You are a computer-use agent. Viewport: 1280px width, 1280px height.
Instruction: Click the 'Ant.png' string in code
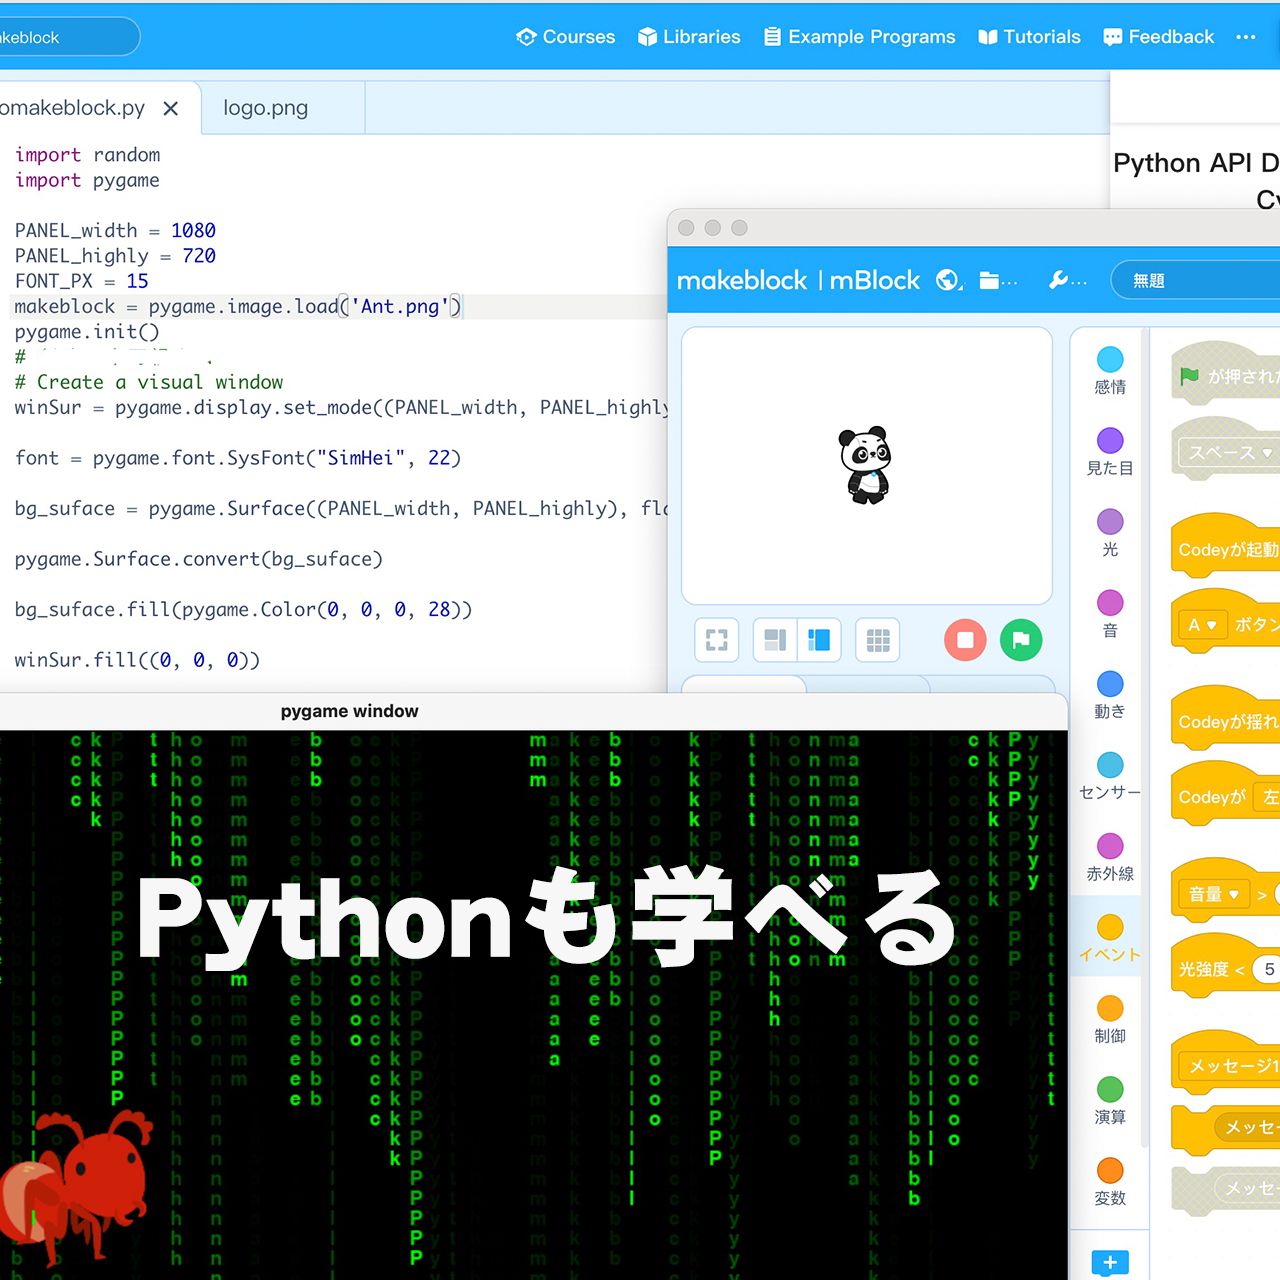coord(399,306)
